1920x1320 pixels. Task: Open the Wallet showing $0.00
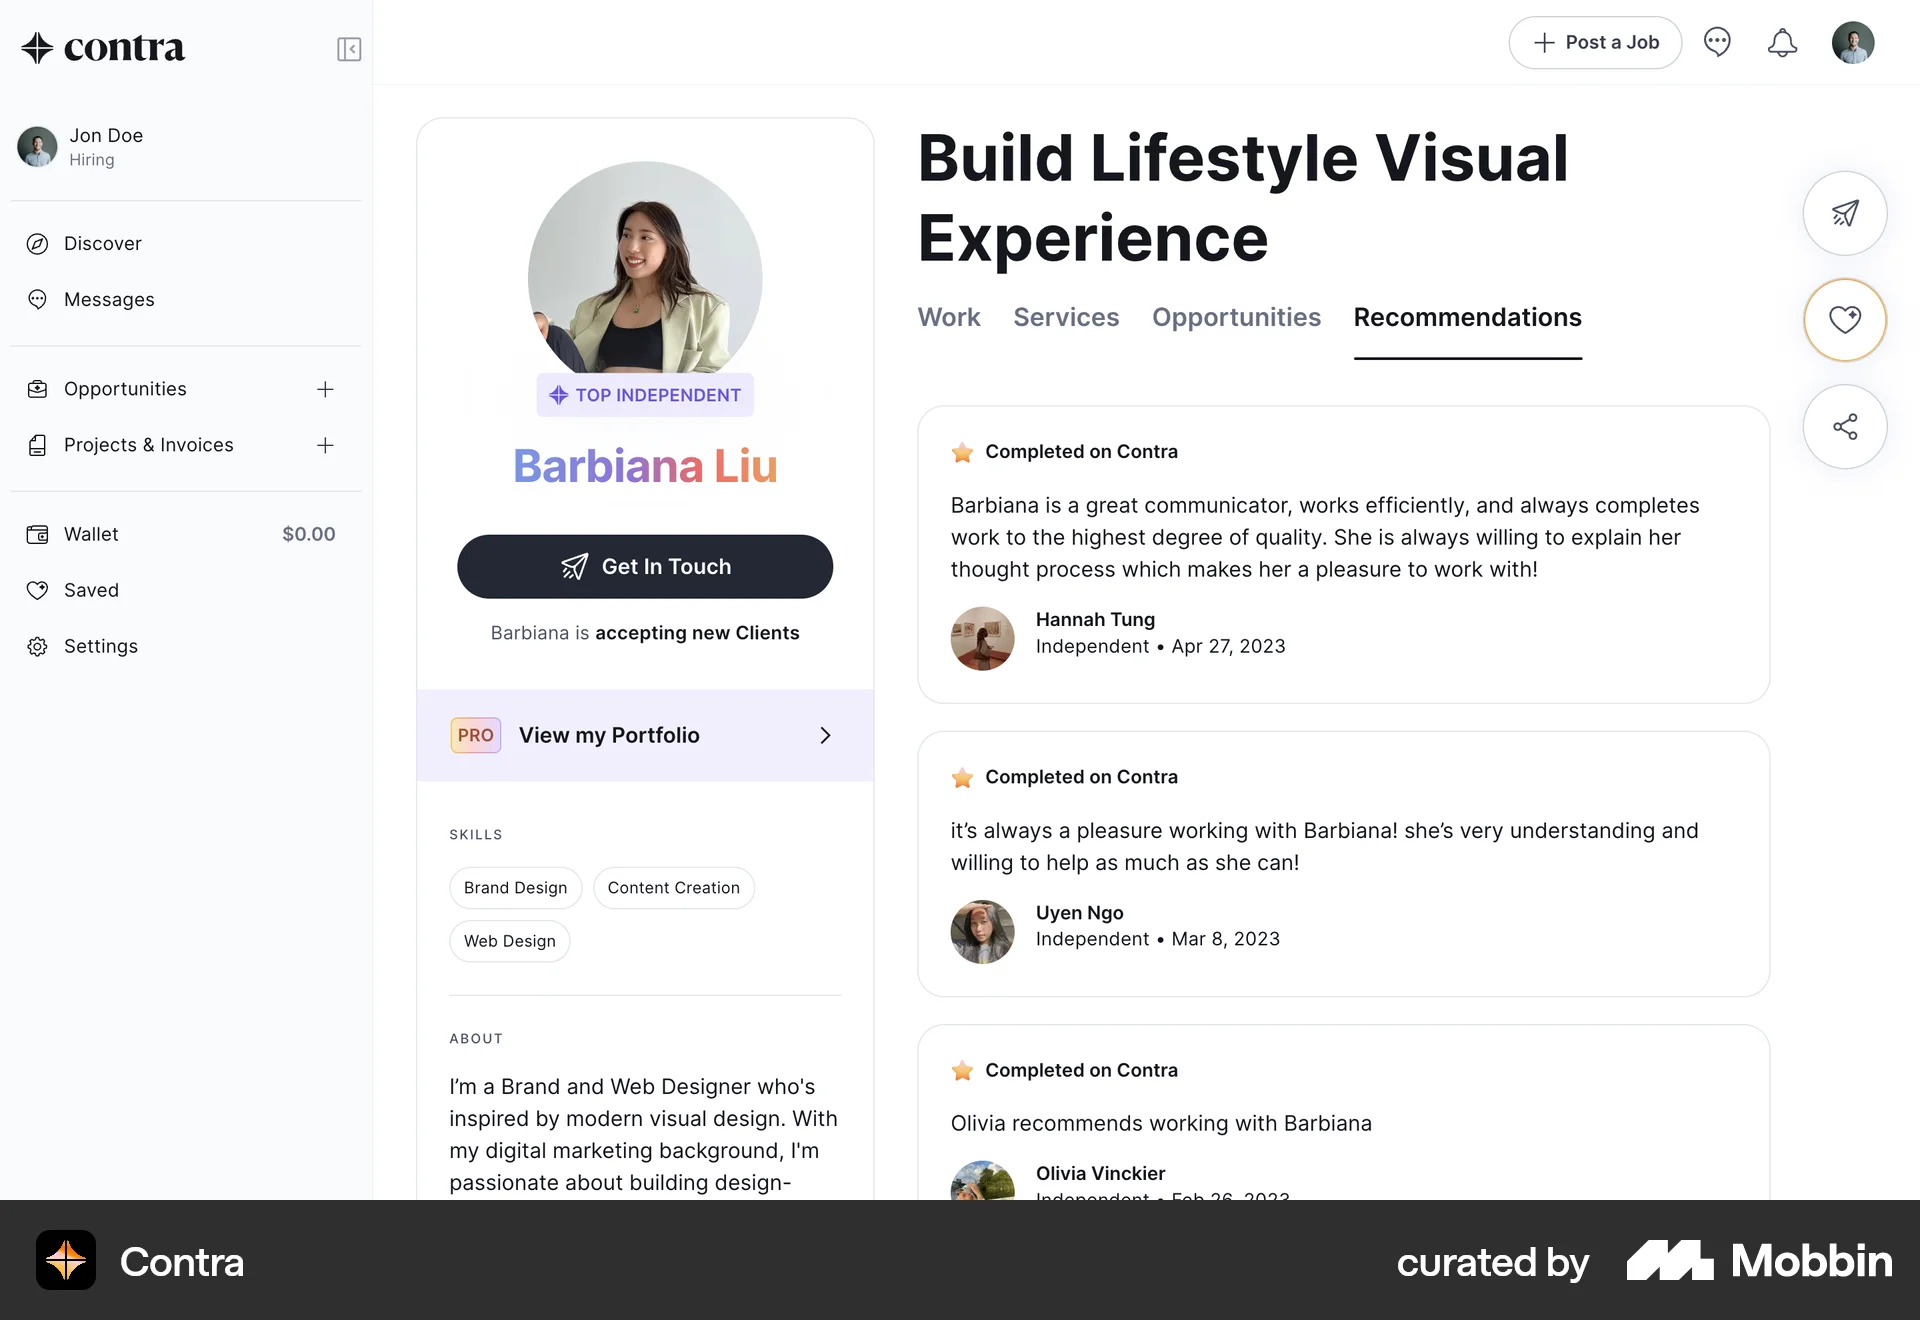pos(90,533)
